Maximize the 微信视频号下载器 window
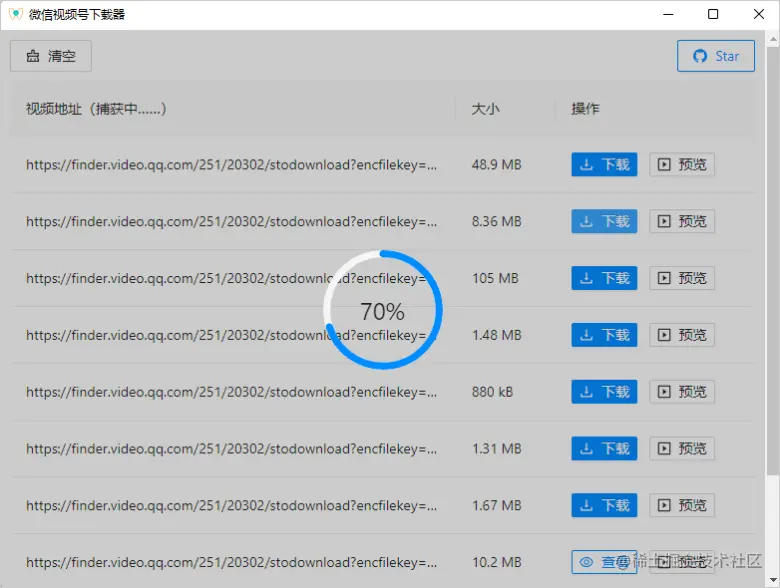This screenshot has width=780, height=588. coord(713,14)
